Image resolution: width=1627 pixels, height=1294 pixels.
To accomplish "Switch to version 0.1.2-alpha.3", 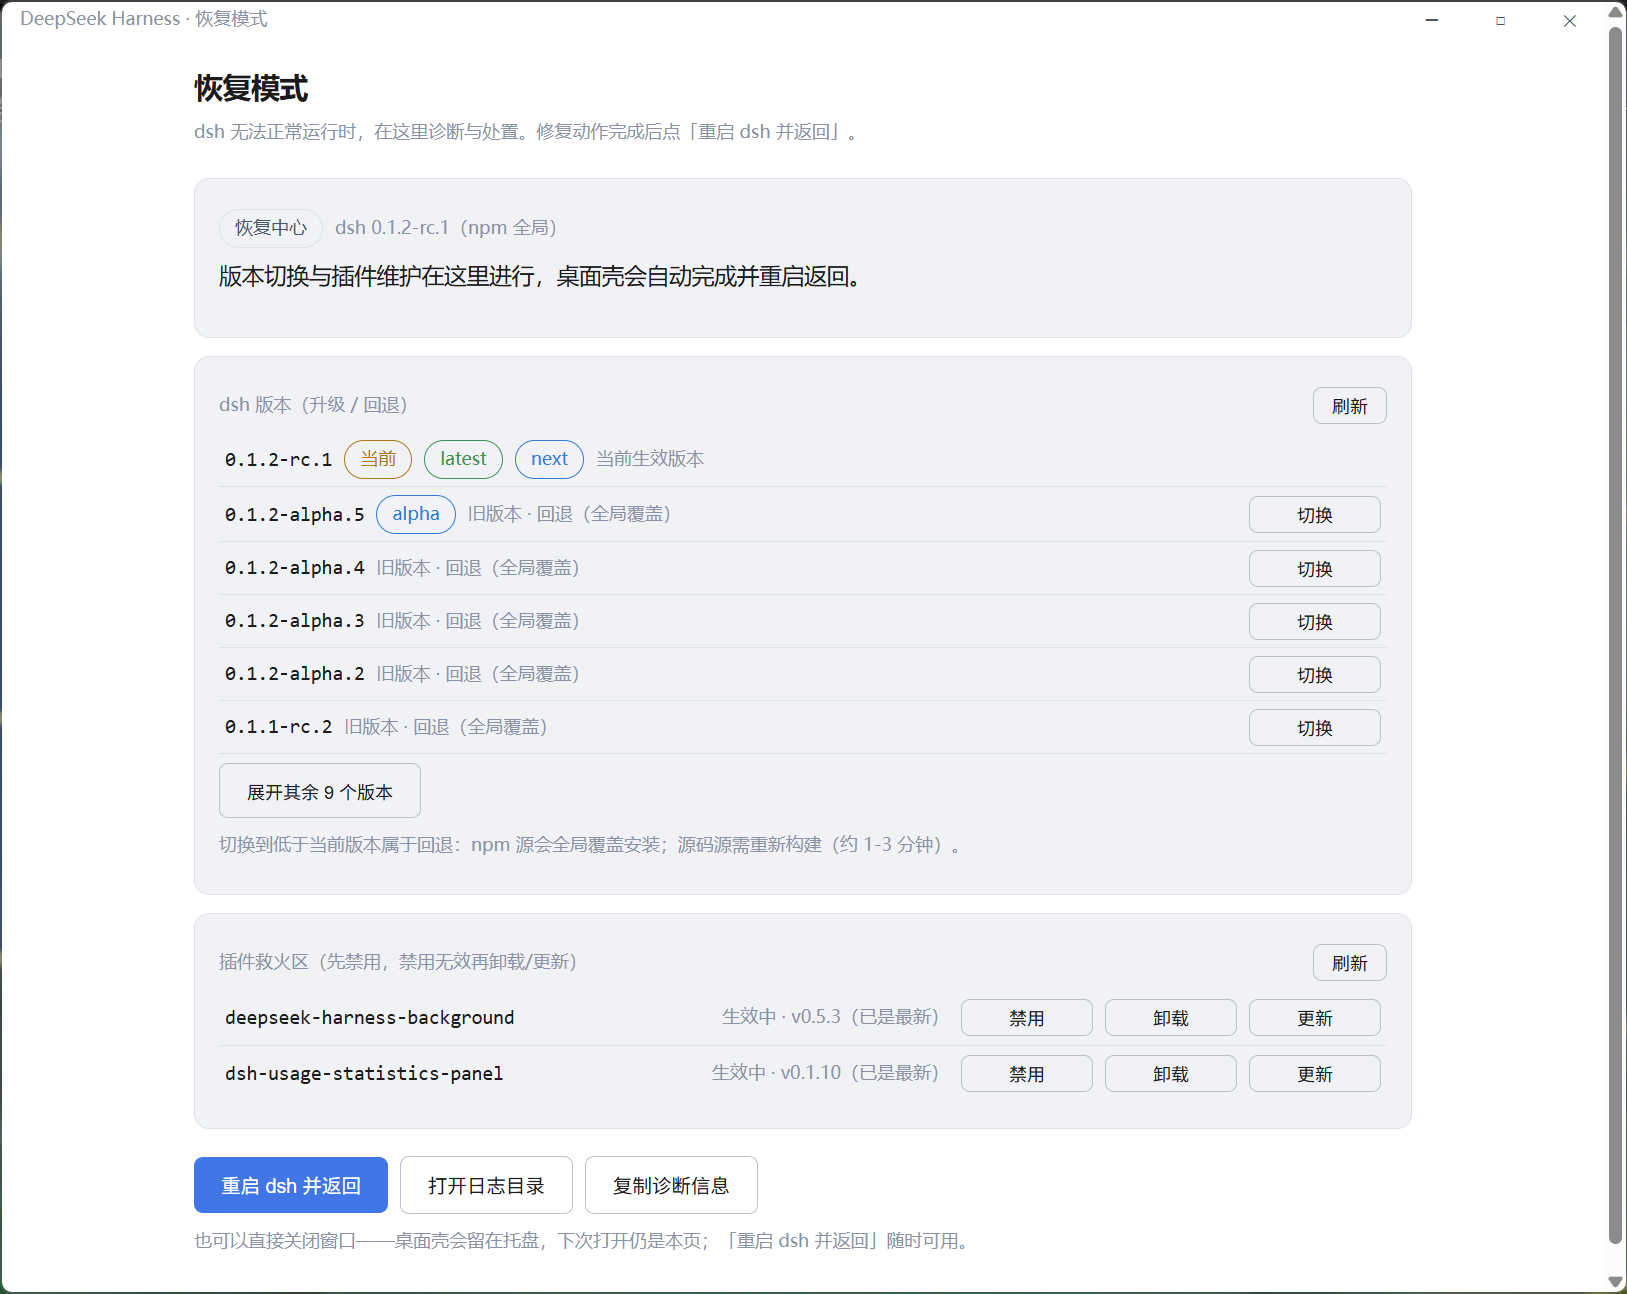I will 1314,622.
